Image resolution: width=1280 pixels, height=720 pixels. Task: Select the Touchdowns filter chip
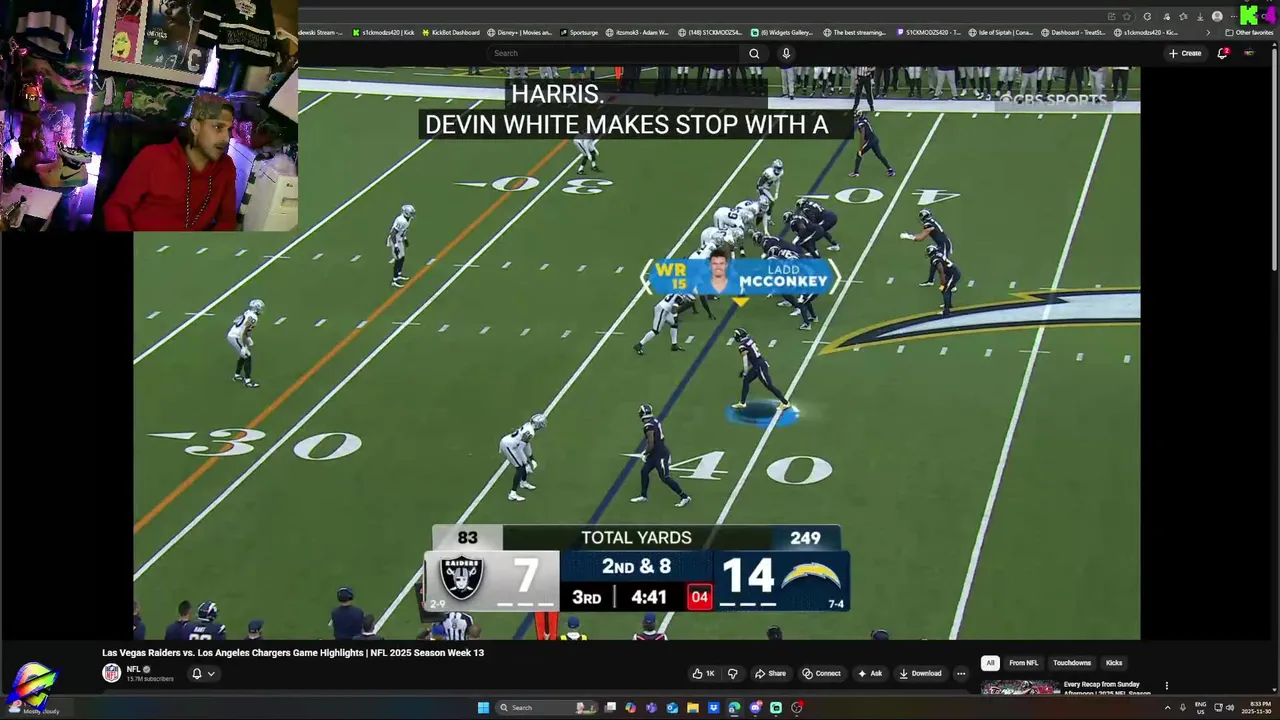[x=1072, y=663]
